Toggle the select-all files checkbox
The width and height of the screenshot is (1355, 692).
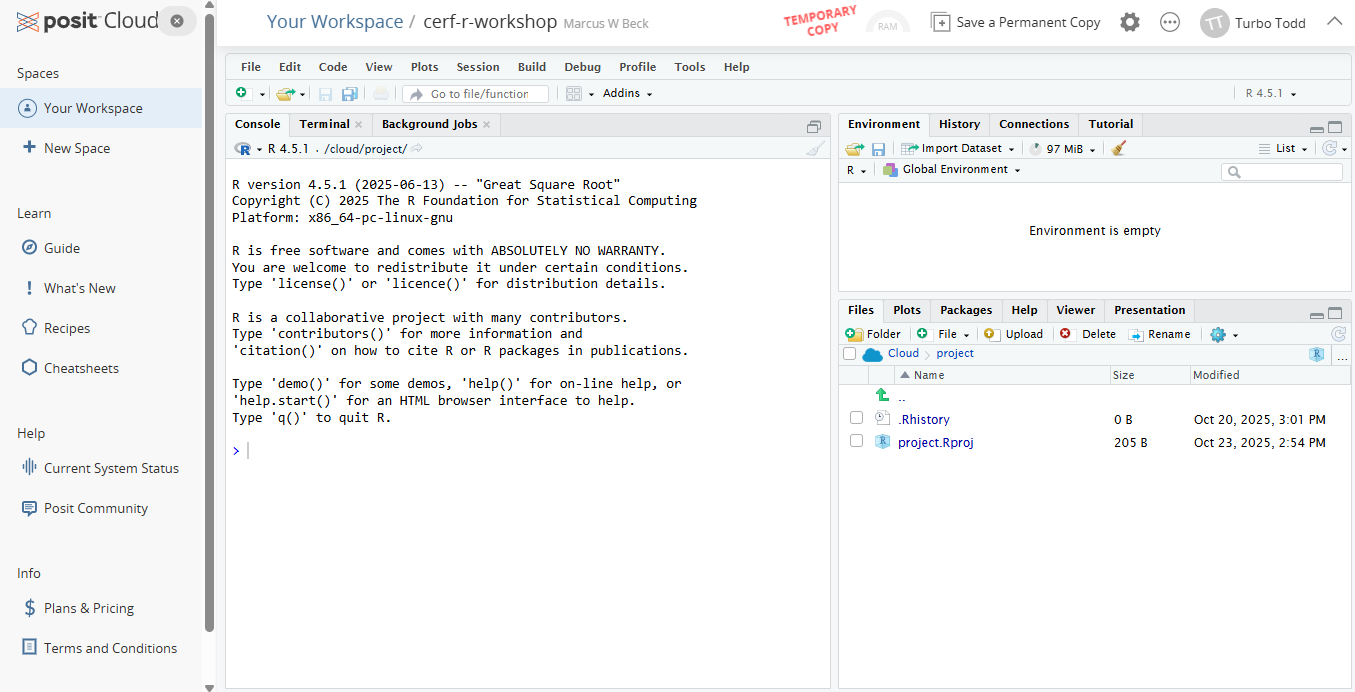[849, 354]
